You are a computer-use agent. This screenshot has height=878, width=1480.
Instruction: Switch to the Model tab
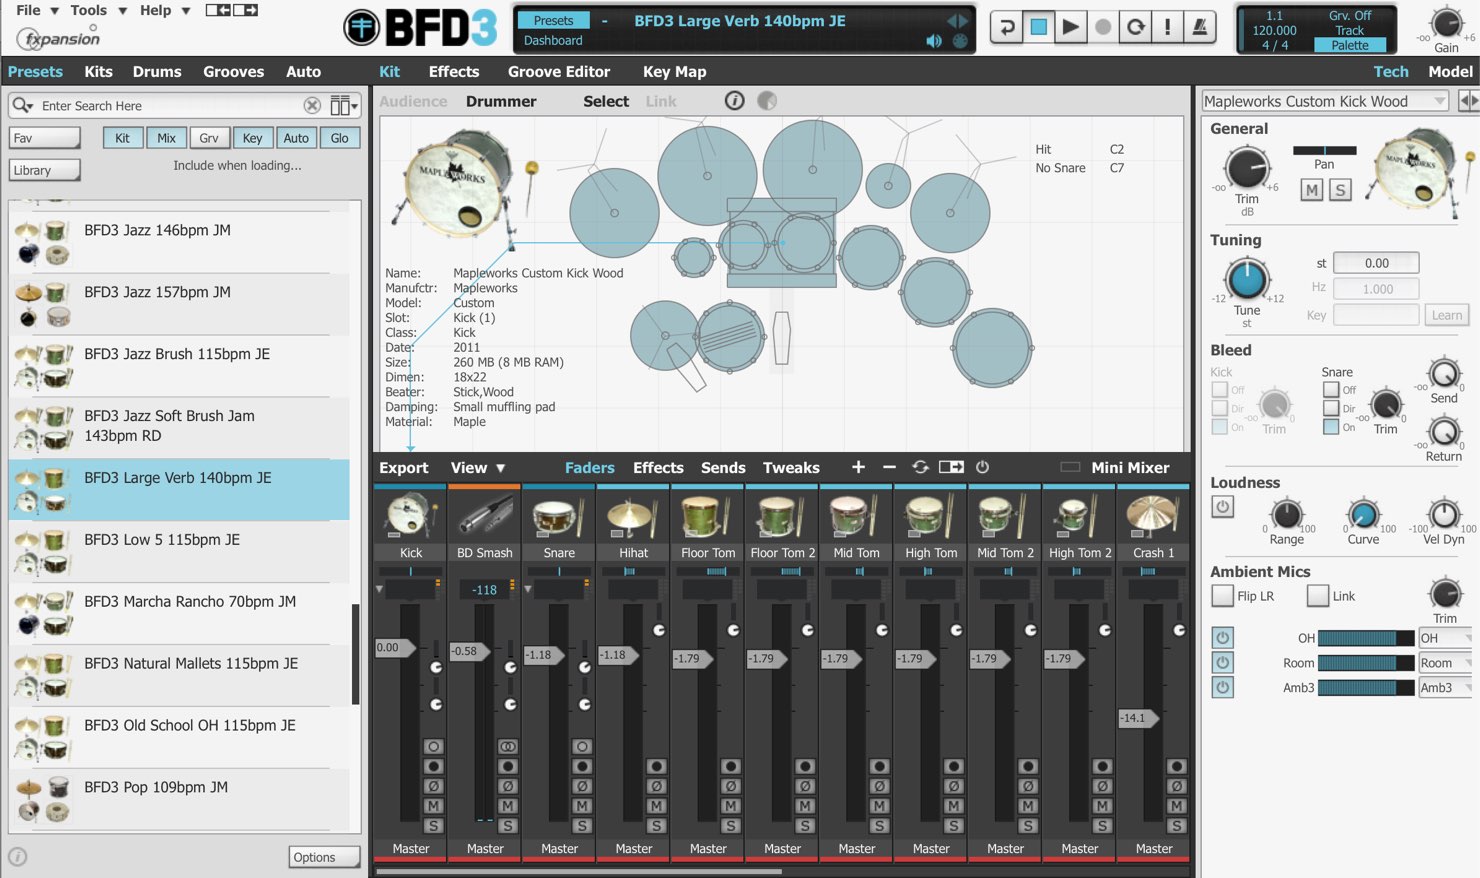(1450, 71)
